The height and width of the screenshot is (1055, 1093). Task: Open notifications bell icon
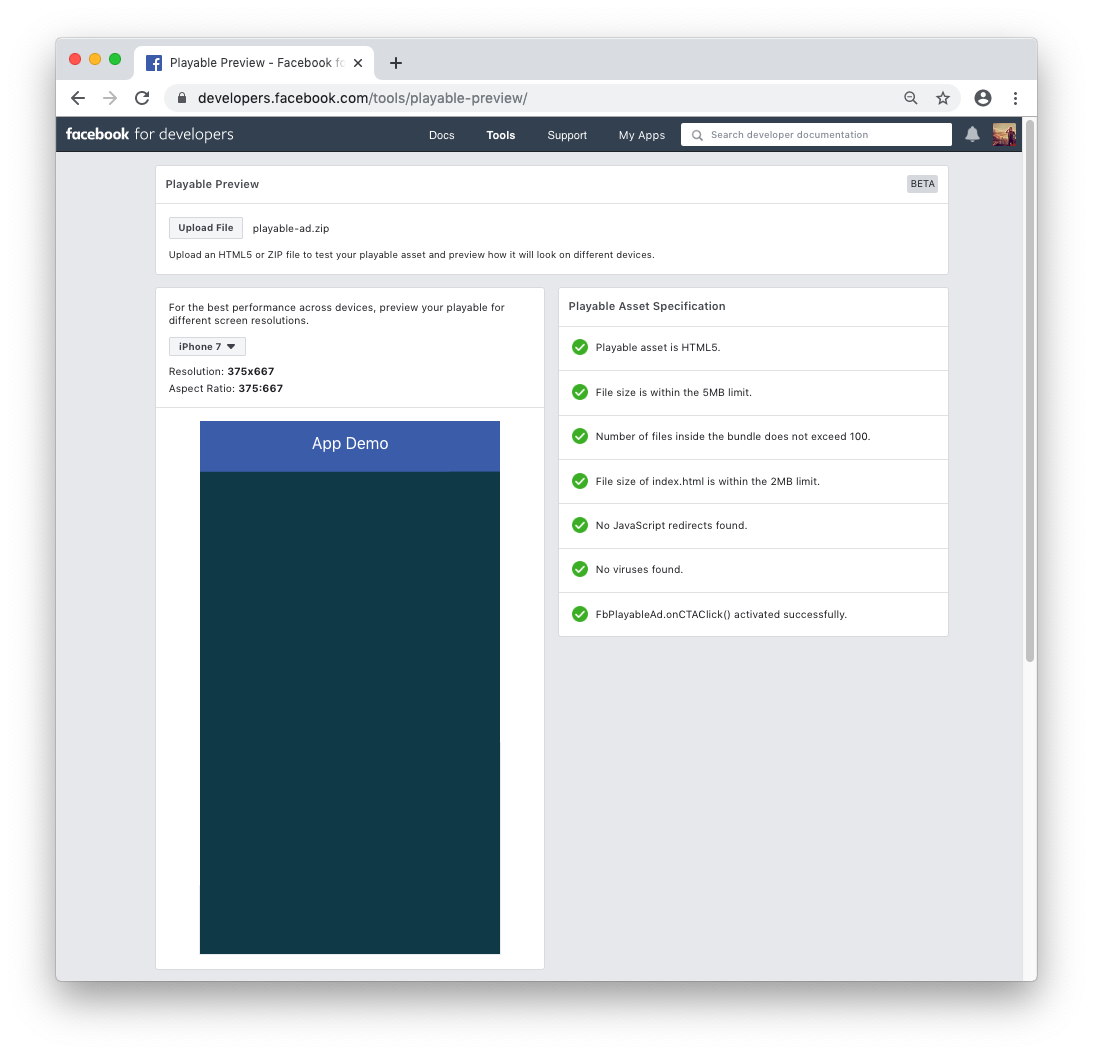[x=972, y=135]
